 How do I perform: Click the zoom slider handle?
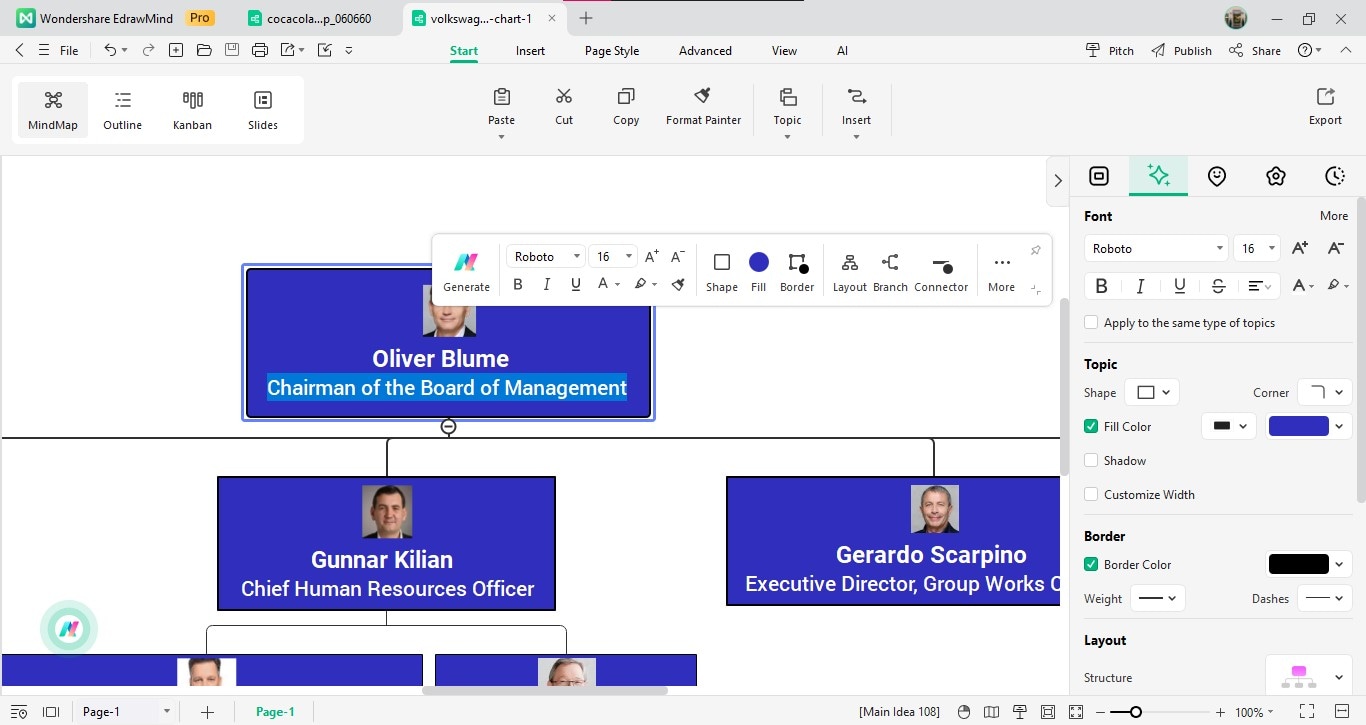[x=1135, y=712]
